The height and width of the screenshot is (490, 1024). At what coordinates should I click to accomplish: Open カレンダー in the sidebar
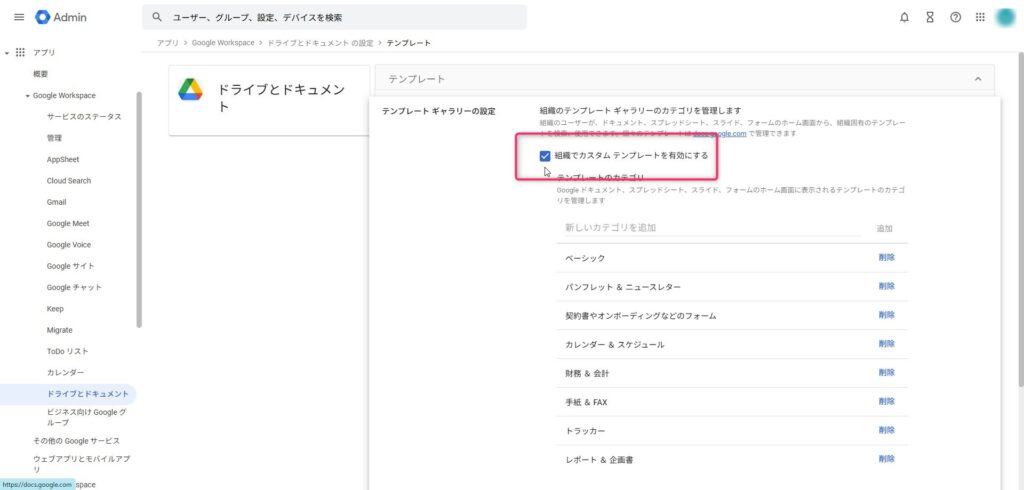(65, 373)
